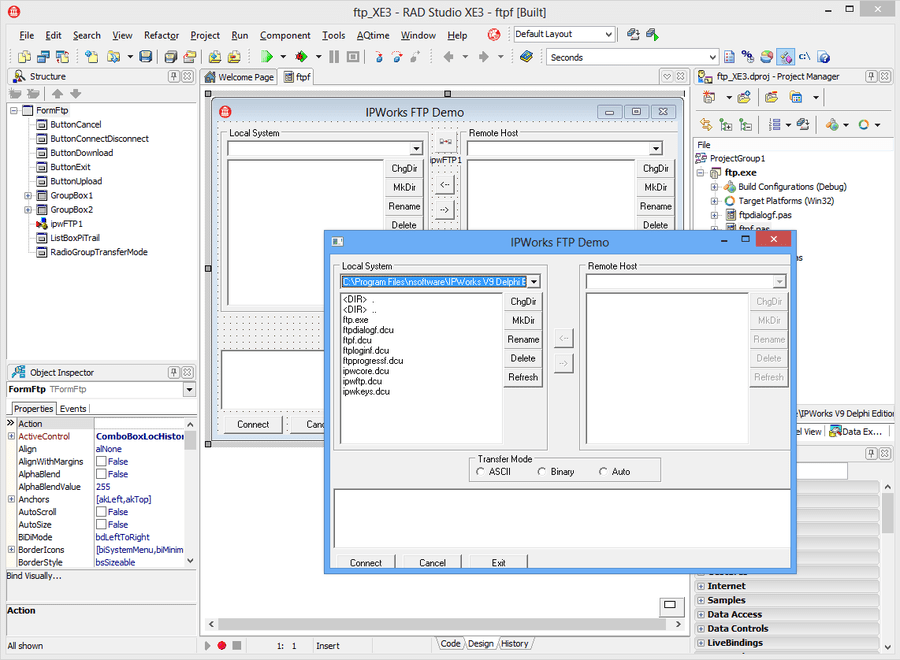Open the Local System path combo box
The width and height of the screenshot is (900, 660).
pyautogui.click(x=533, y=283)
